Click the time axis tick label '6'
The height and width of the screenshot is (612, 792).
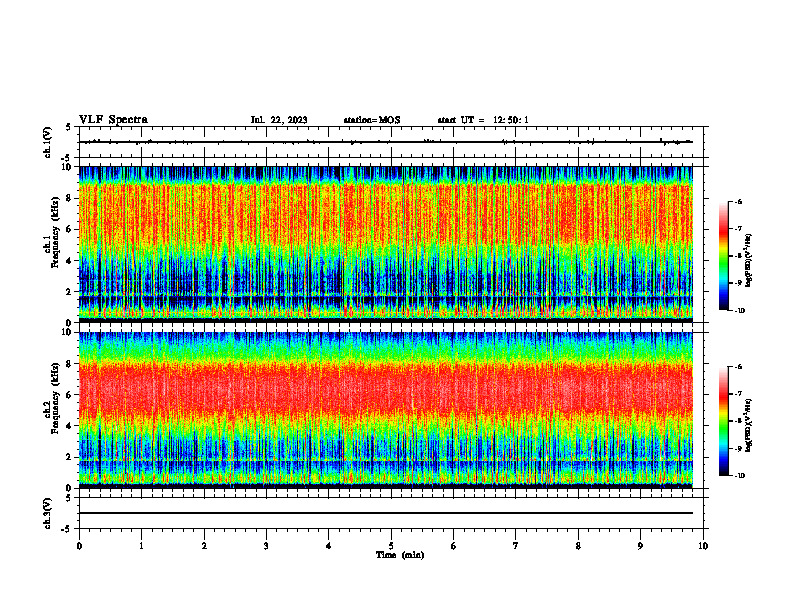click(x=454, y=546)
